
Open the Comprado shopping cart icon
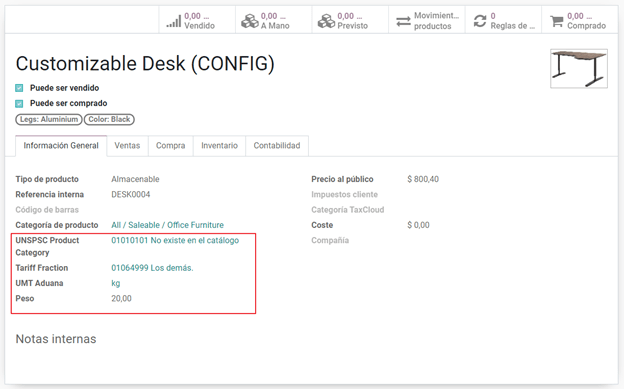(x=556, y=21)
